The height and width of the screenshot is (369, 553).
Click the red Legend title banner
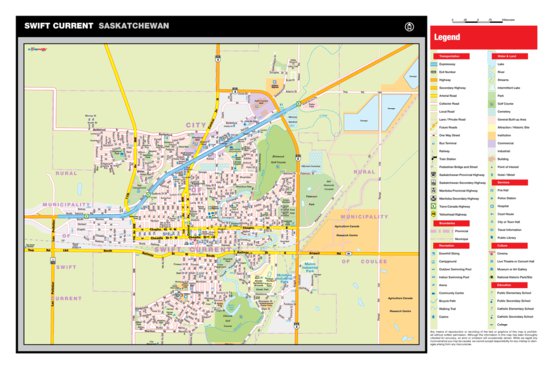click(x=484, y=37)
